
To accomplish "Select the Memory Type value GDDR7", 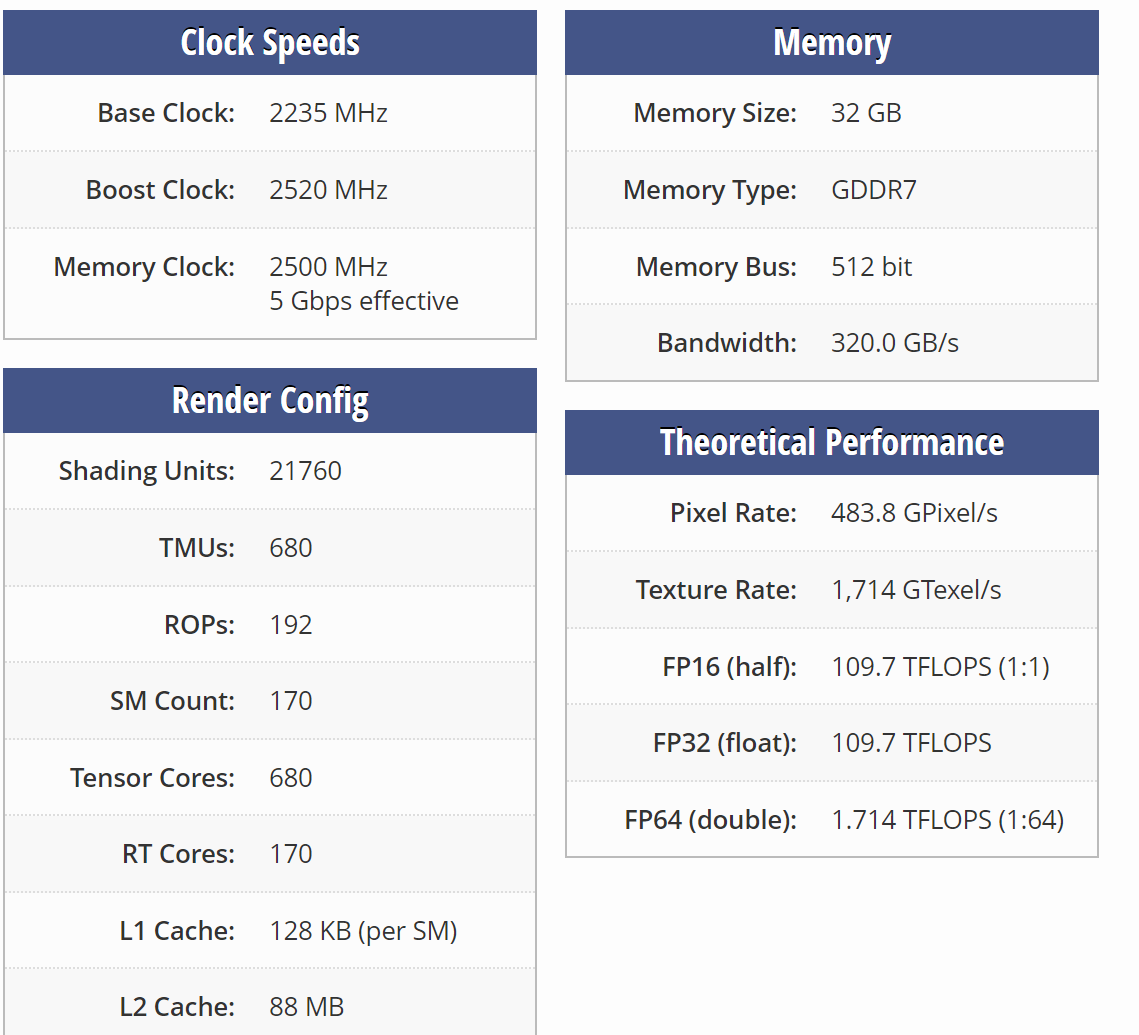I will pyautogui.click(x=874, y=190).
